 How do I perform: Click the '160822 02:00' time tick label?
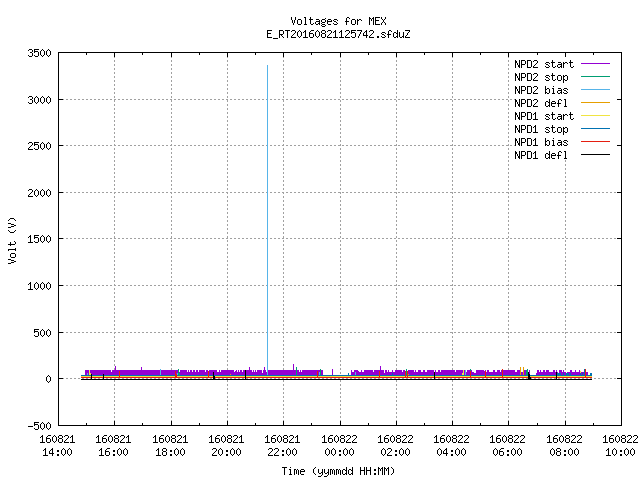tap(395, 446)
